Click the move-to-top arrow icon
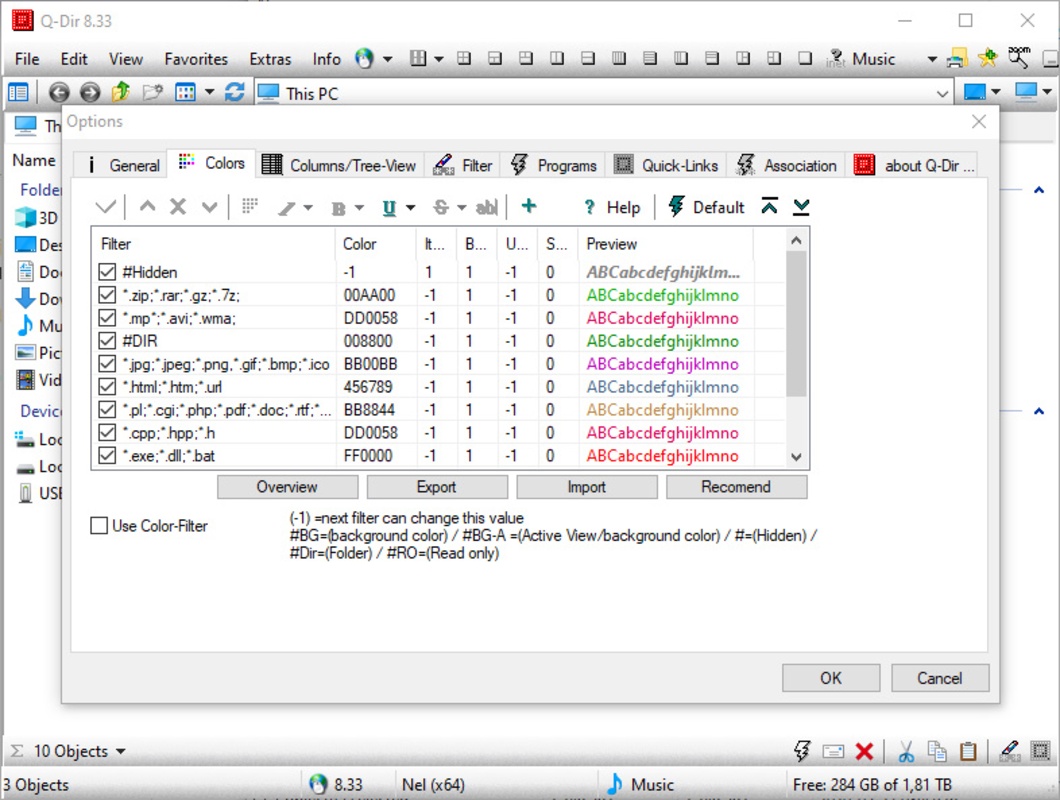Image resolution: width=1060 pixels, height=800 pixels. click(x=769, y=207)
